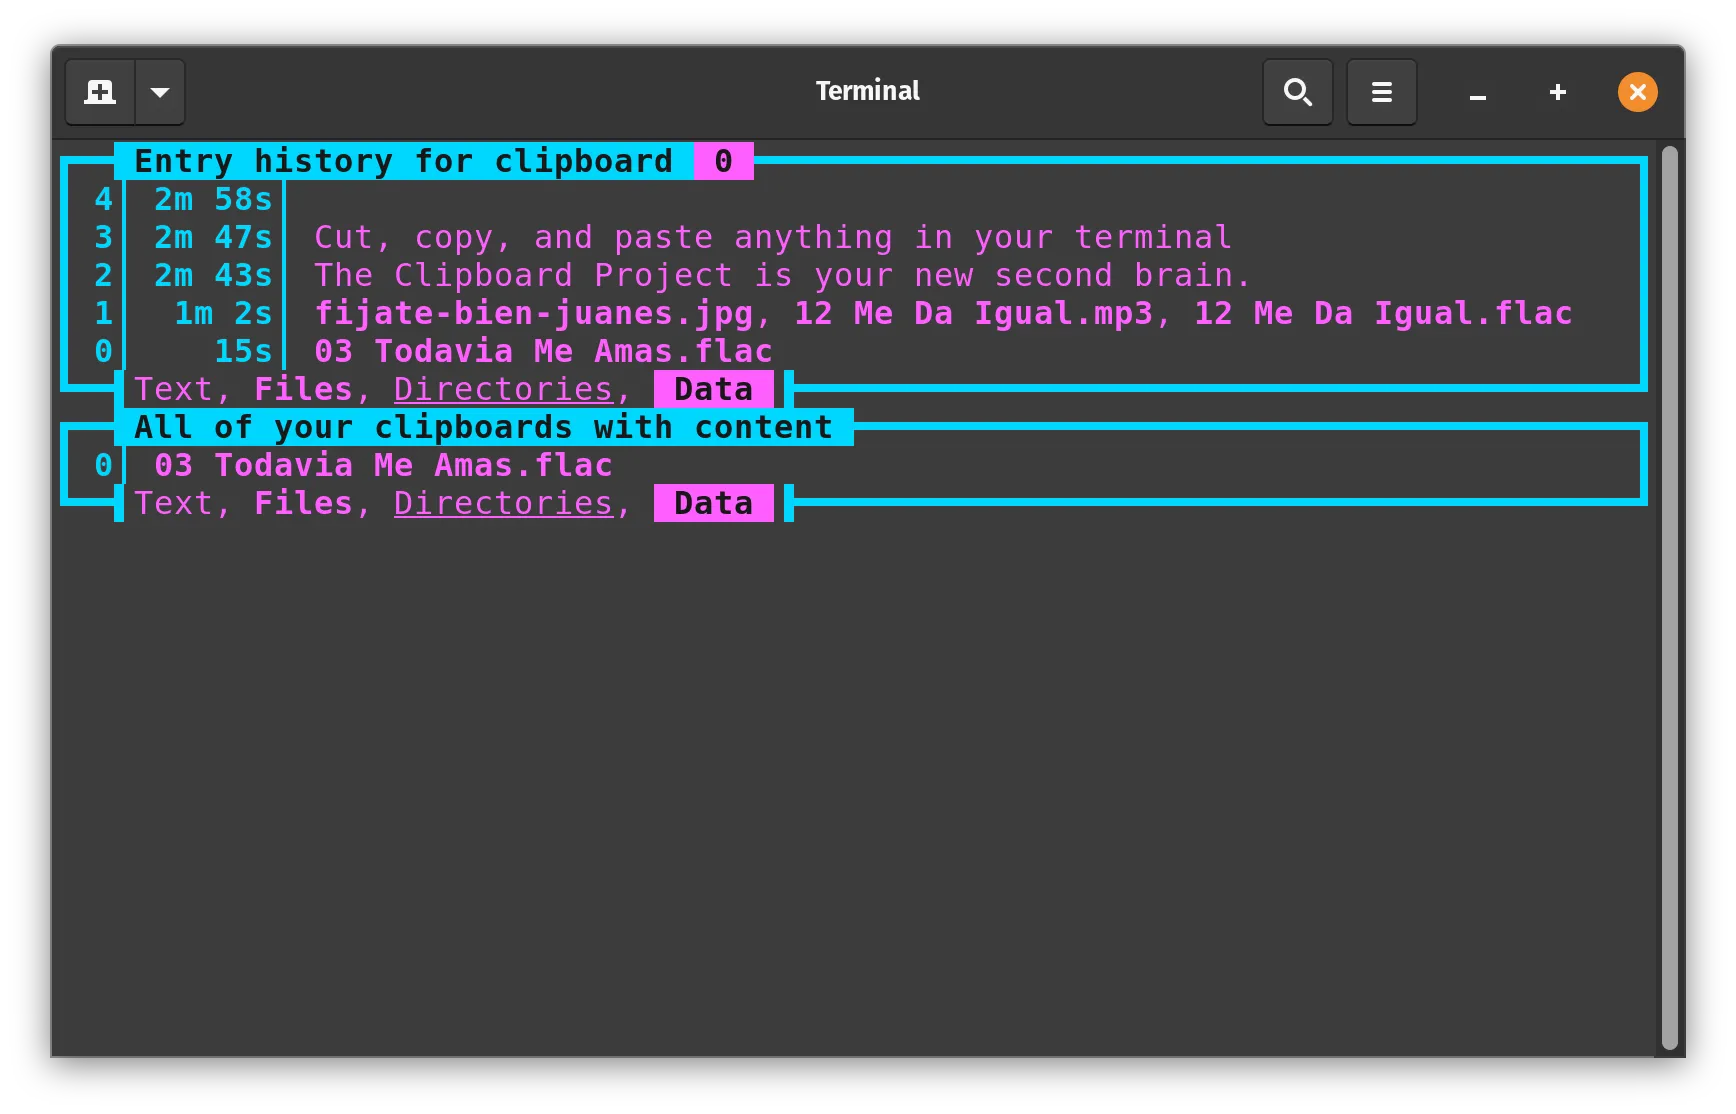Viewport: 1736px width, 1114px height.
Task: Click the pink "Data" label in all clipboards legend
Action: click(x=714, y=503)
